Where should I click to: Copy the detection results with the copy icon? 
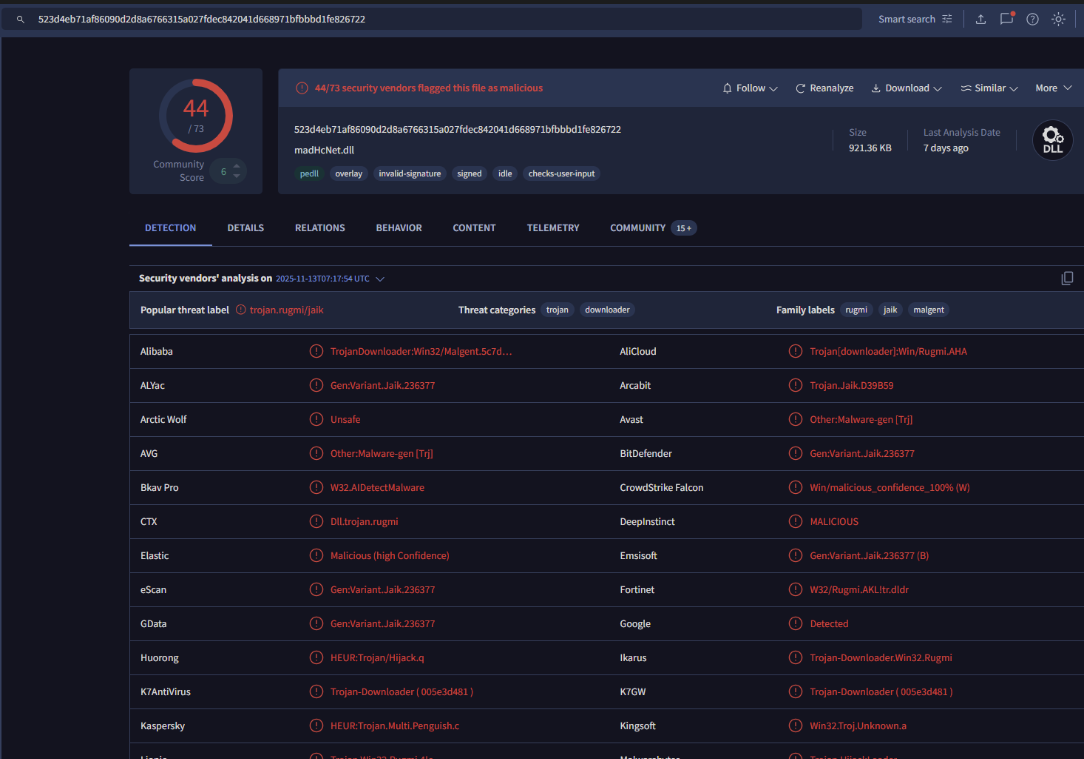point(1067,278)
